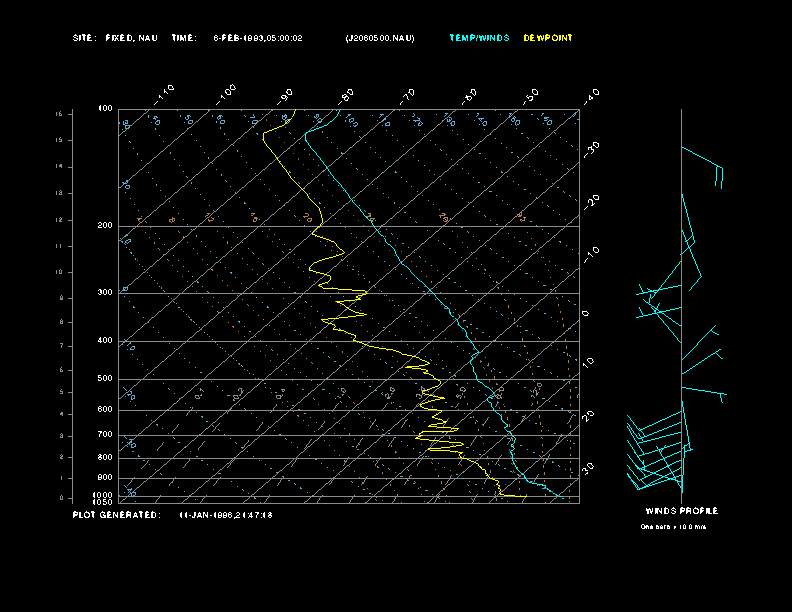Click the WINDS PROFILE caption
The height and width of the screenshot is (612, 792).
[681, 511]
